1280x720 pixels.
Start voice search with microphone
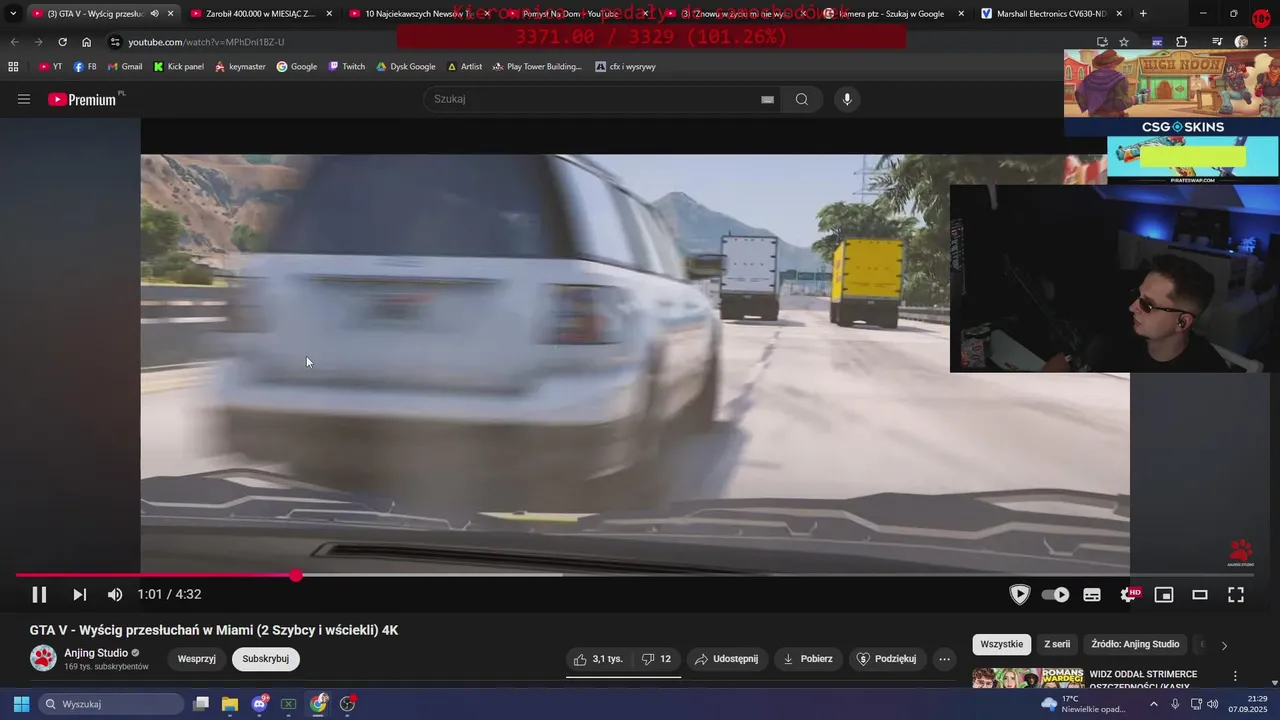[847, 99]
